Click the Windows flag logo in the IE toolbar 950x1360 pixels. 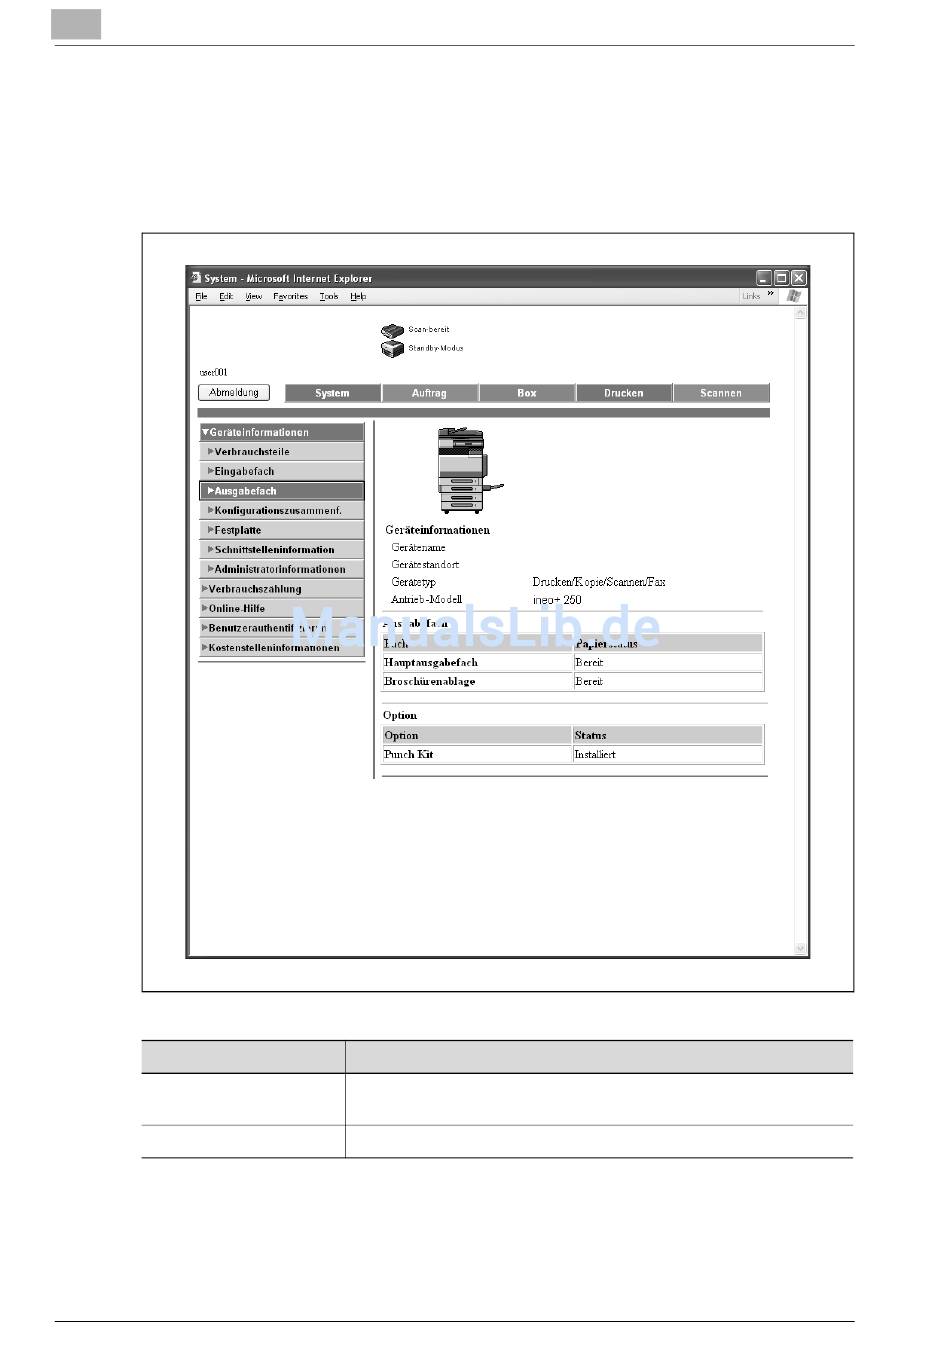pyautogui.click(x=794, y=296)
